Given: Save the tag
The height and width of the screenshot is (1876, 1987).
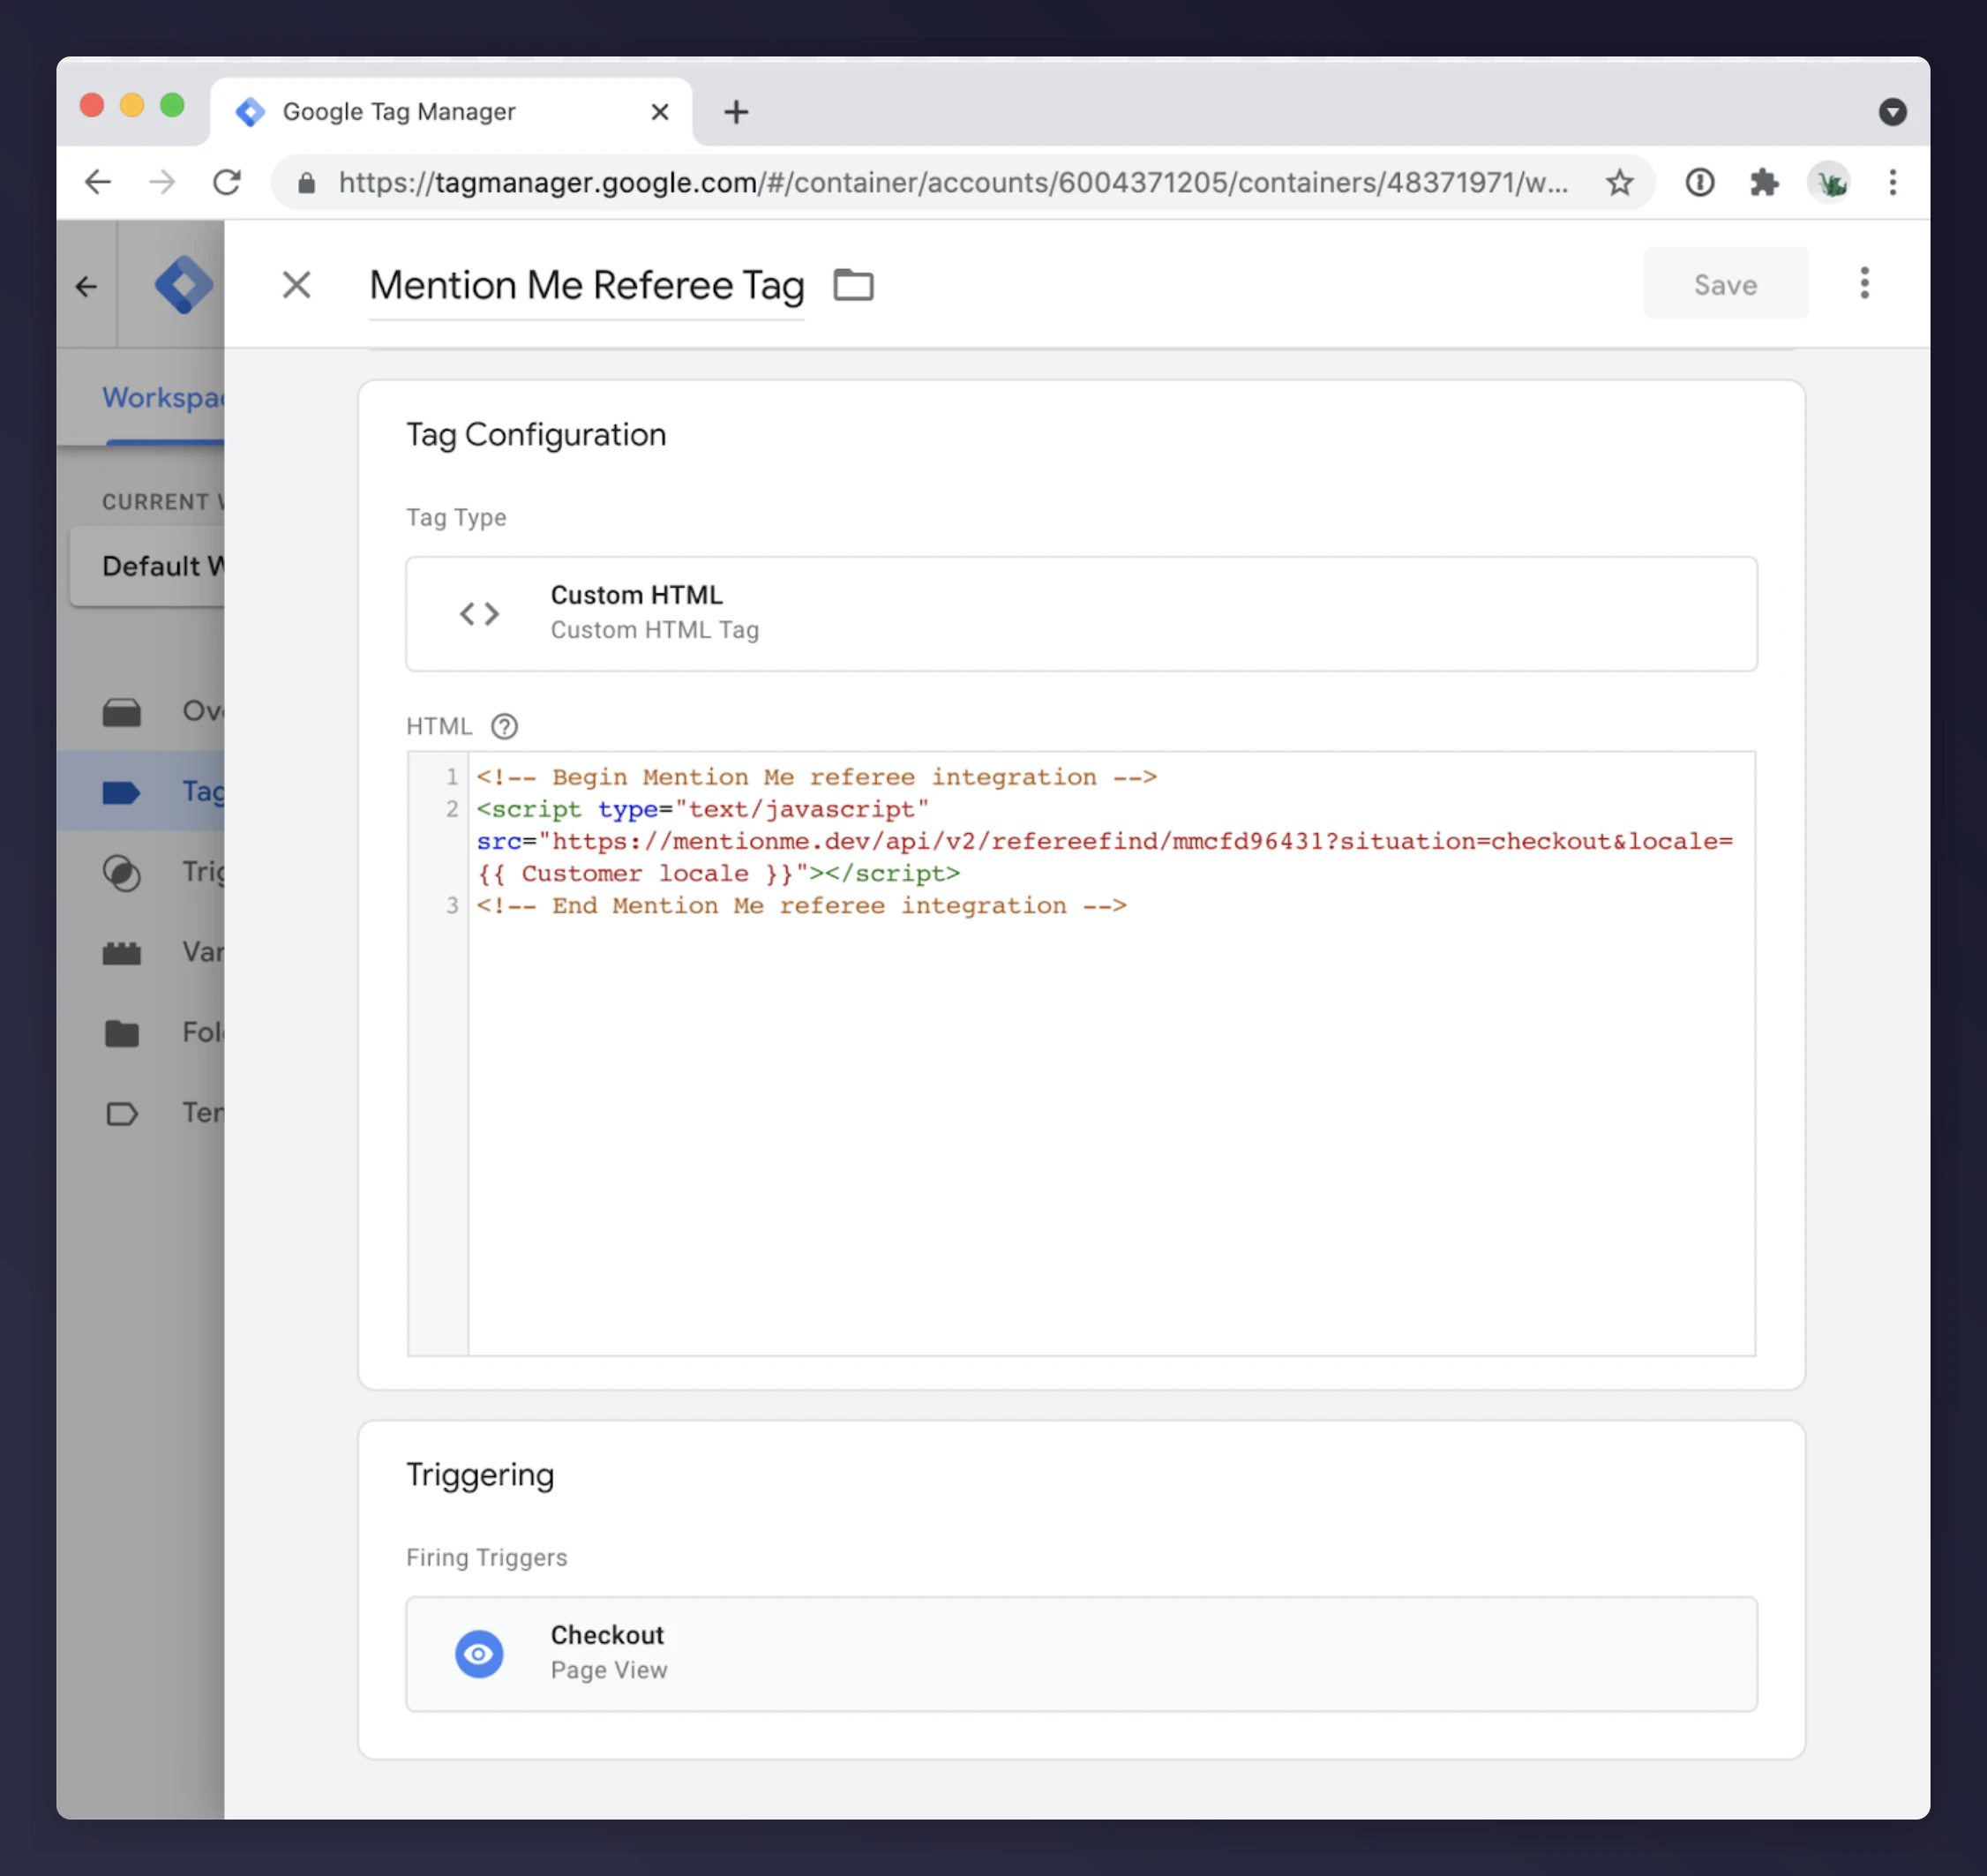Looking at the screenshot, I should coord(1725,284).
